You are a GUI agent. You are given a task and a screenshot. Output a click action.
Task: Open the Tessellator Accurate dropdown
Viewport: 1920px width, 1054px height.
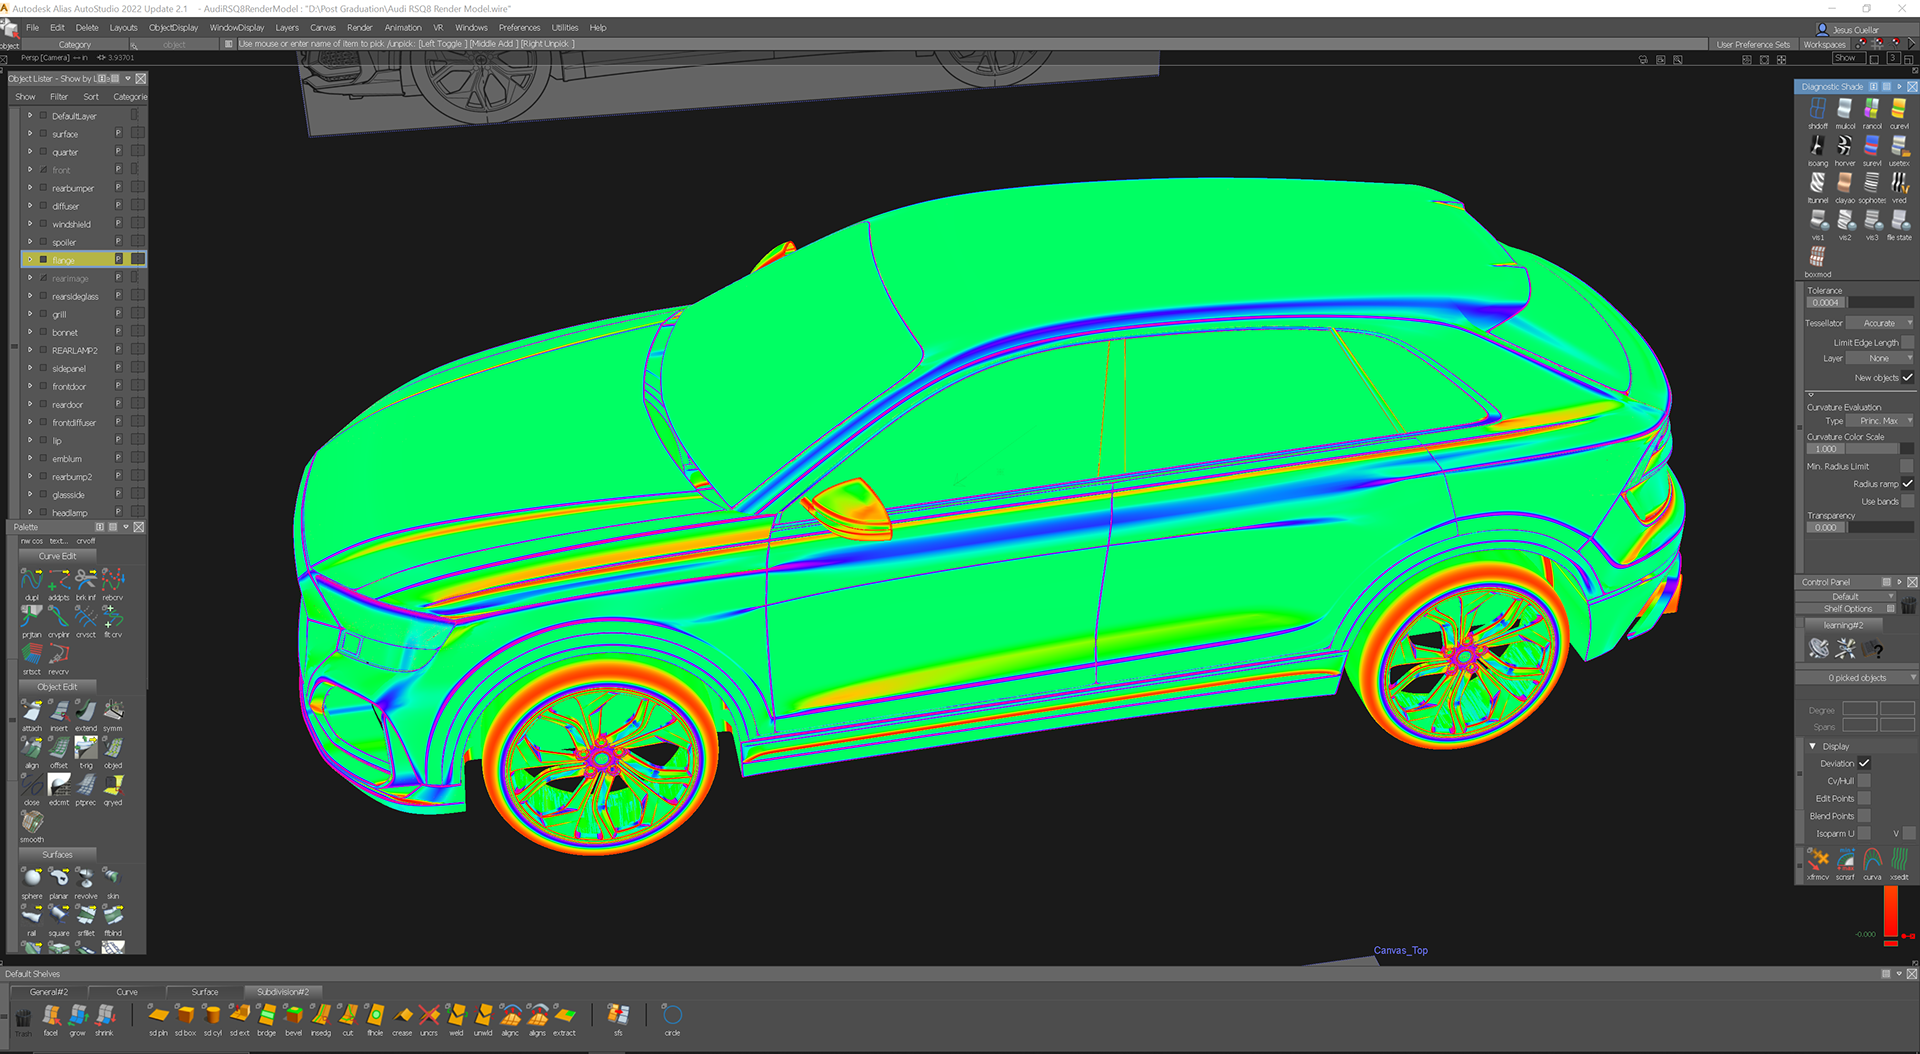tap(1880, 323)
